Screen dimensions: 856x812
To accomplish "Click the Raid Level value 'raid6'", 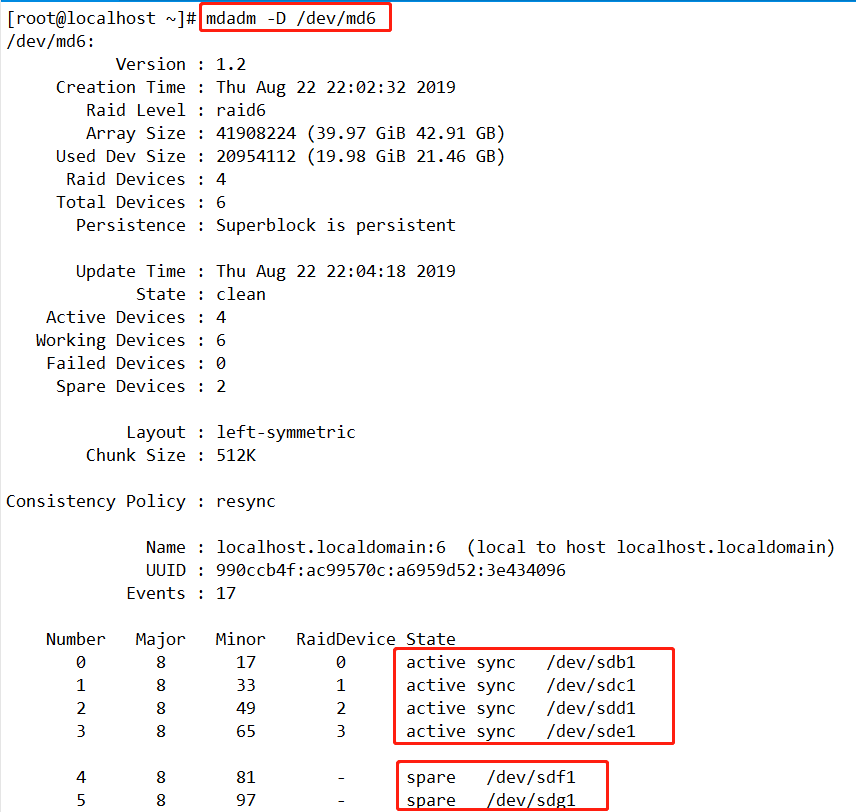I will click(241, 110).
